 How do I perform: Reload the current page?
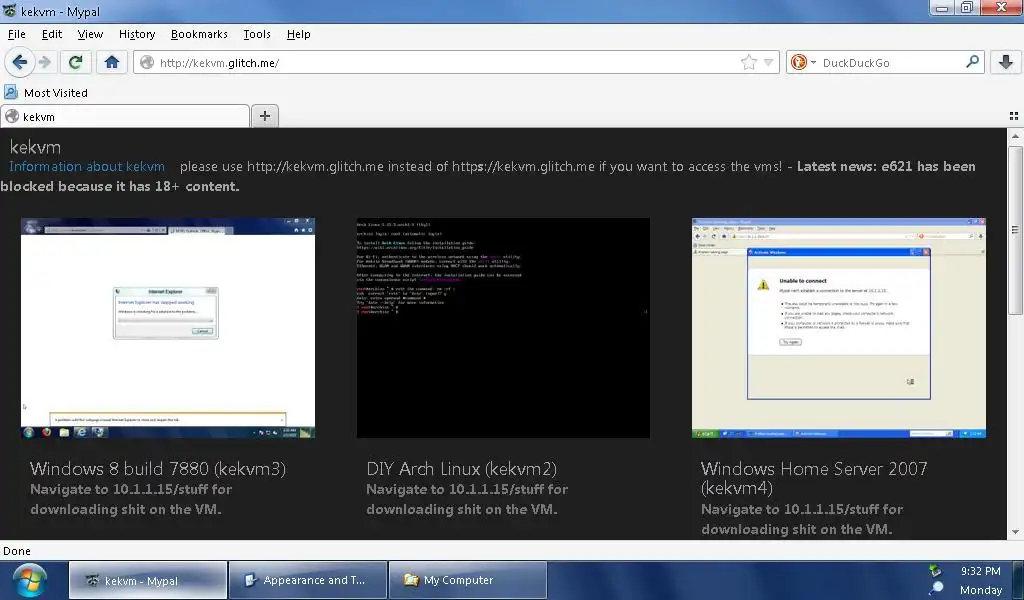point(75,63)
